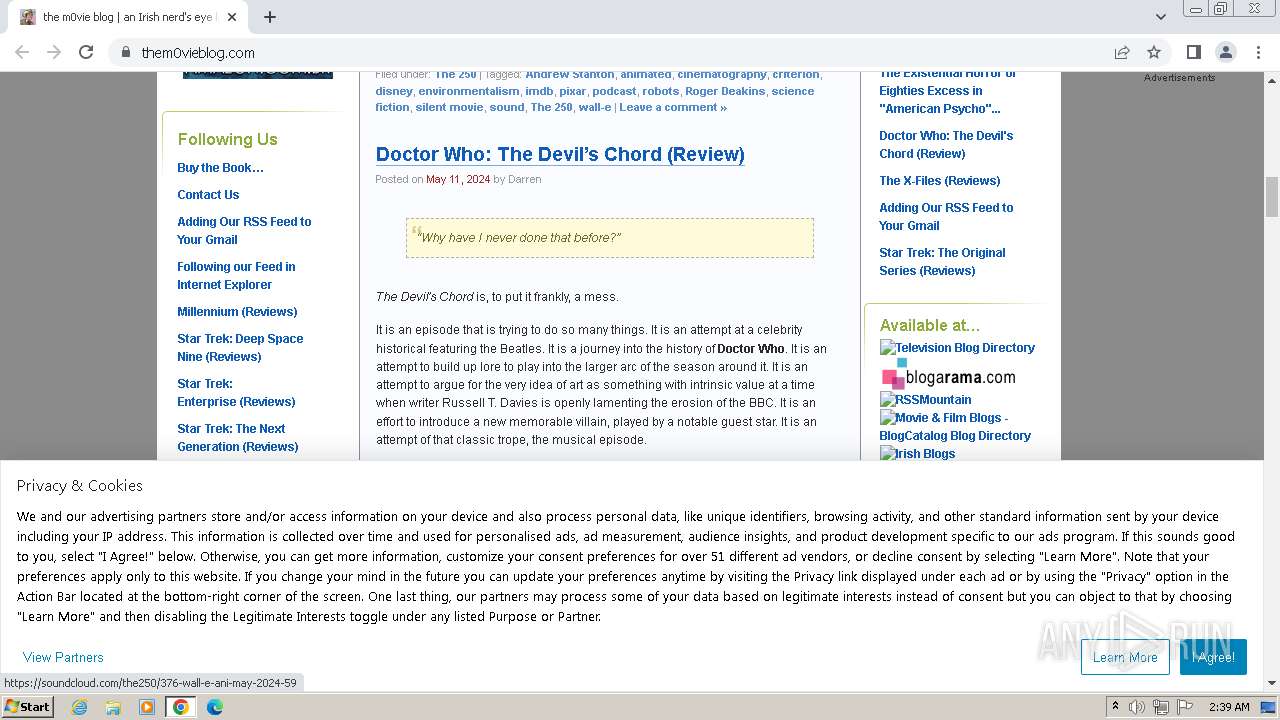Open Doctor Who: The Devil's Chord article title
1280x720 pixels.
(x=560, y=154)
